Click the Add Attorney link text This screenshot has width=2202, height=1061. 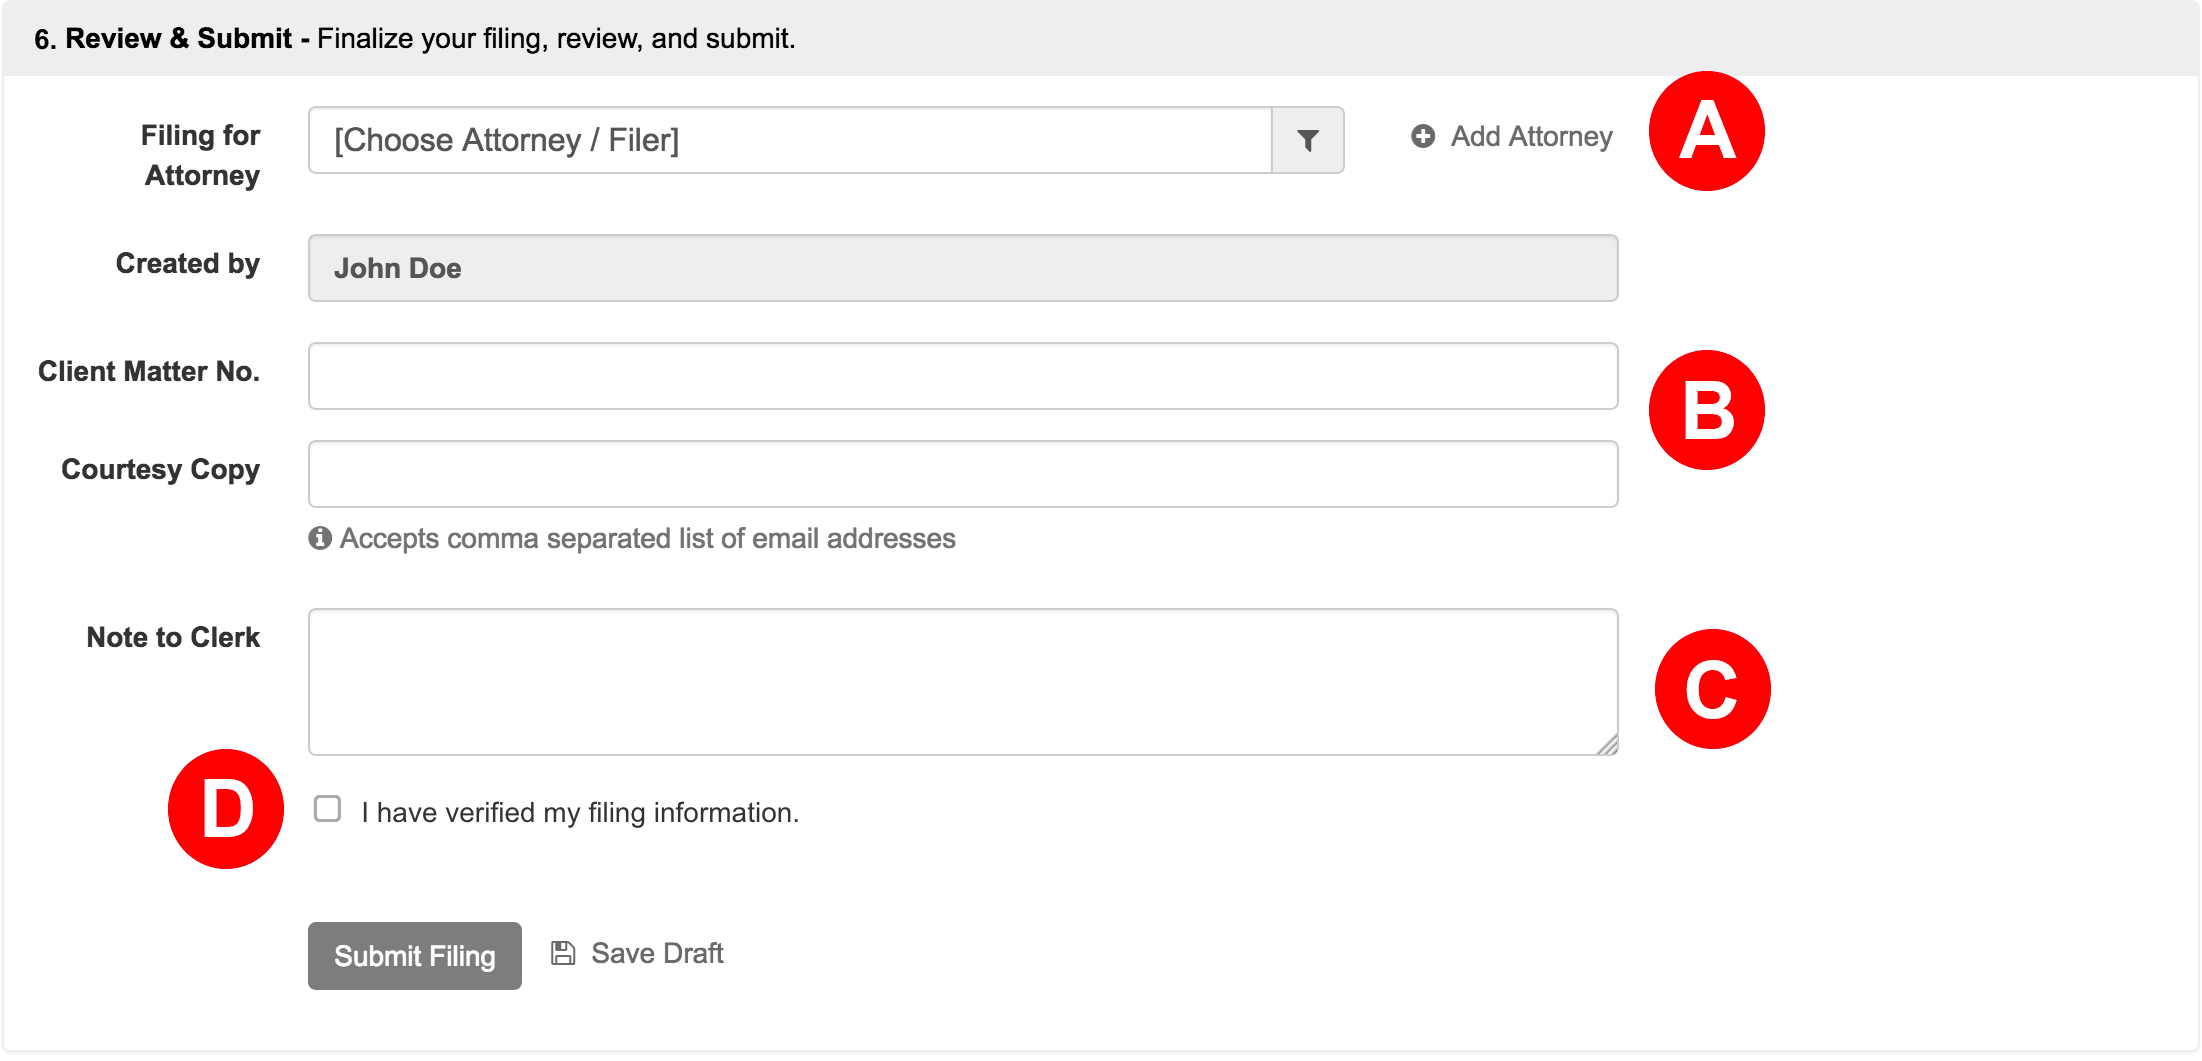1531,136
